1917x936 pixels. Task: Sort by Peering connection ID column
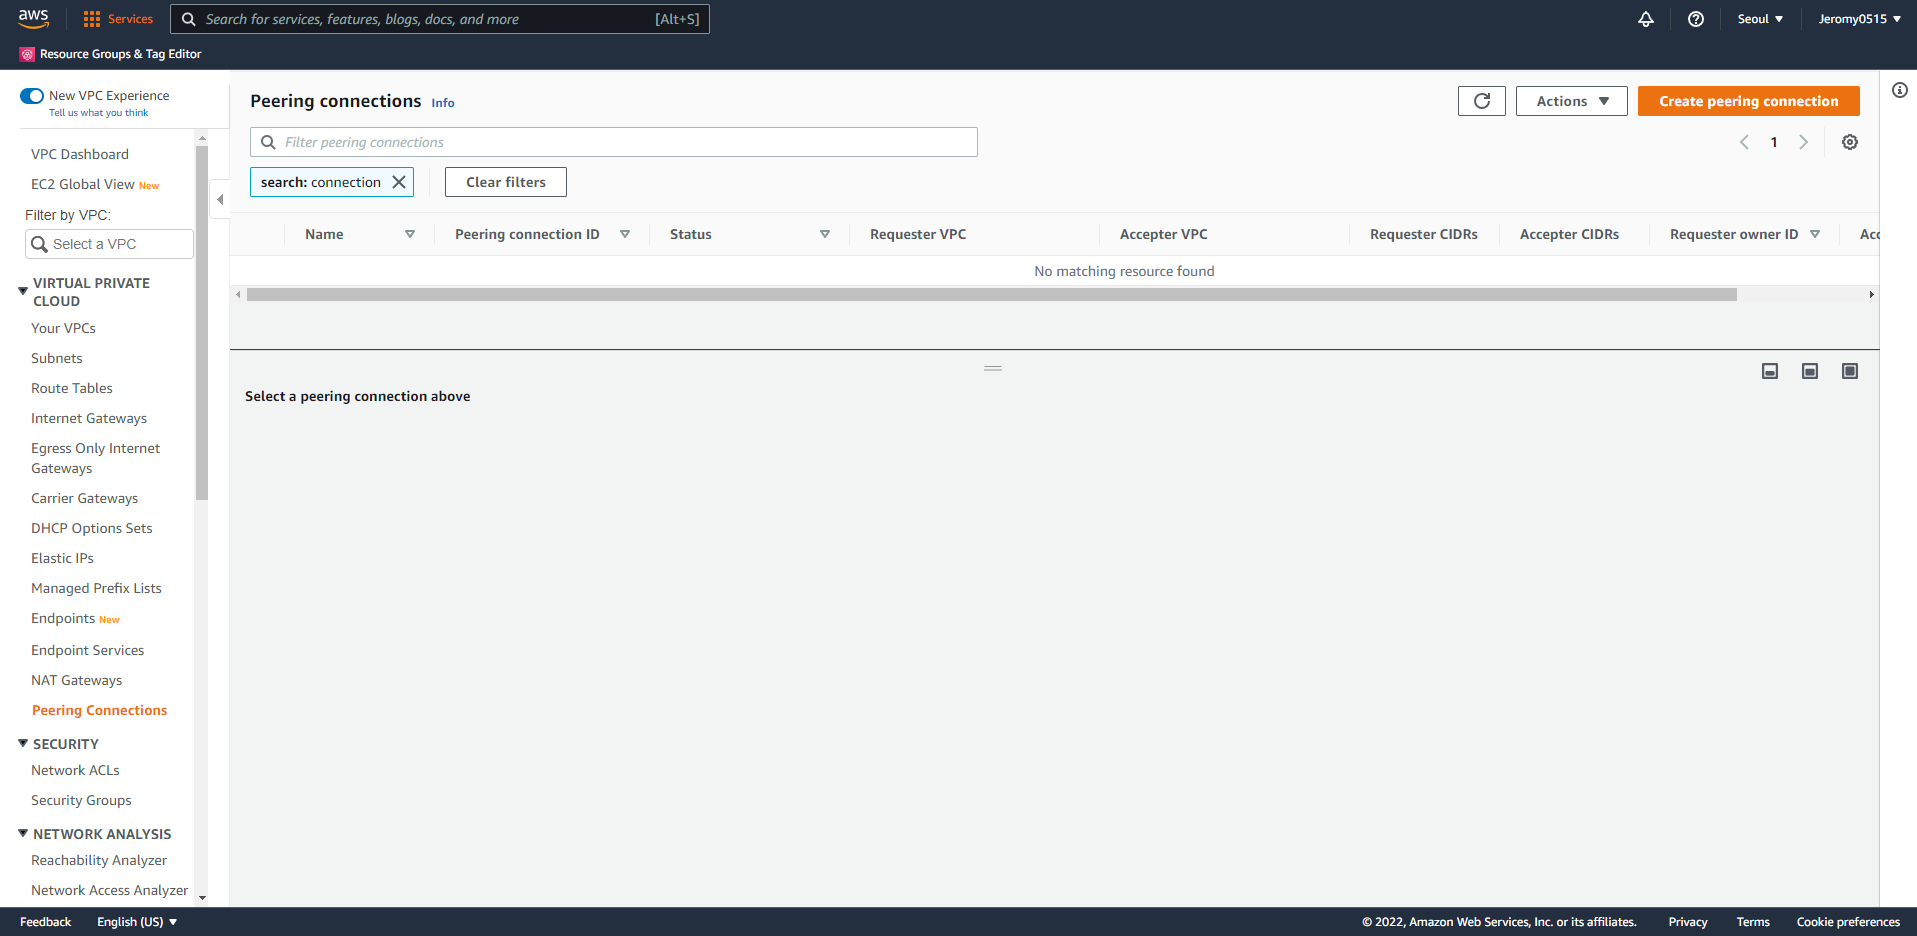pos(625,234)
